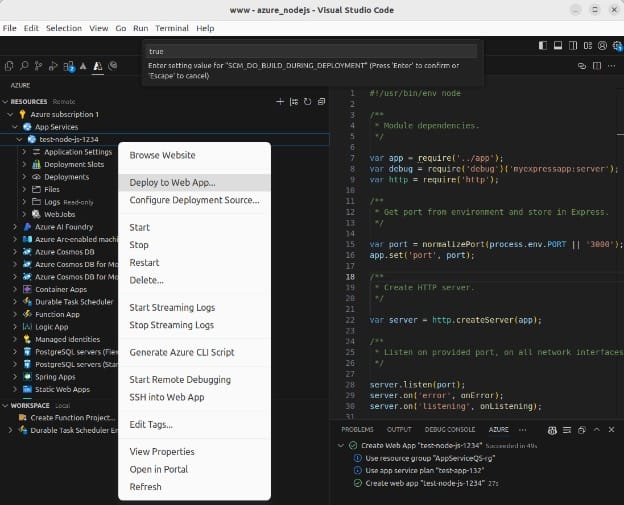Split the editor to the right
This screenshot has width=624, height=505.
[597, 66]
